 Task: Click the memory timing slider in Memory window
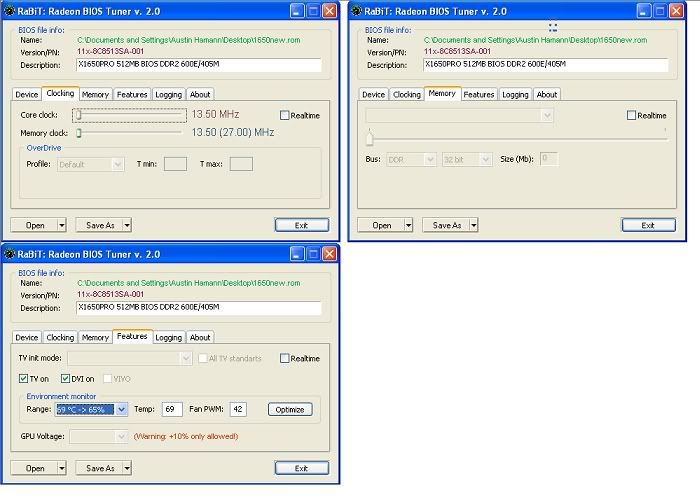coord(369,138)
